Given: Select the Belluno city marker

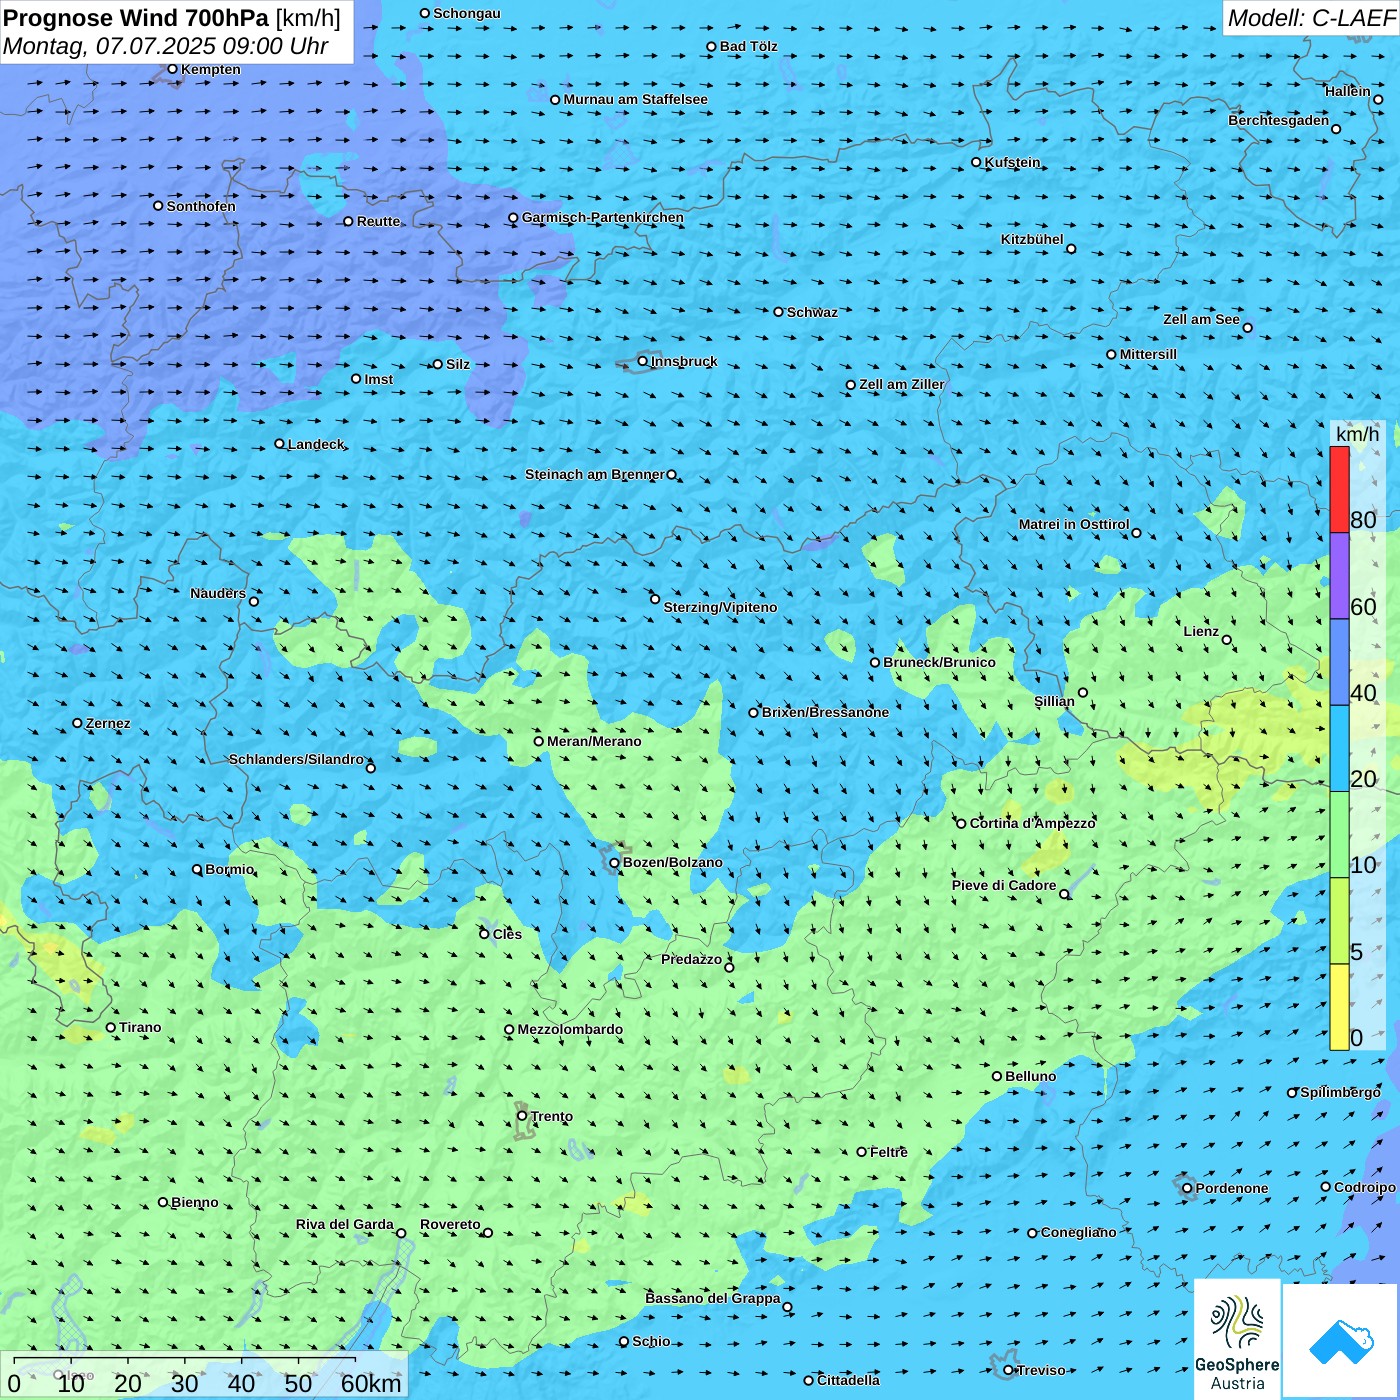Looking at the screenshot, I should pyautogui.click(x=997, y=1077).
